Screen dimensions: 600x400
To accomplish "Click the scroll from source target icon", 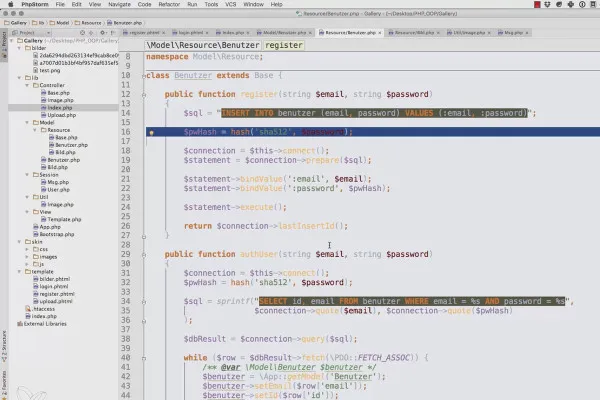I will pos(82,33).
